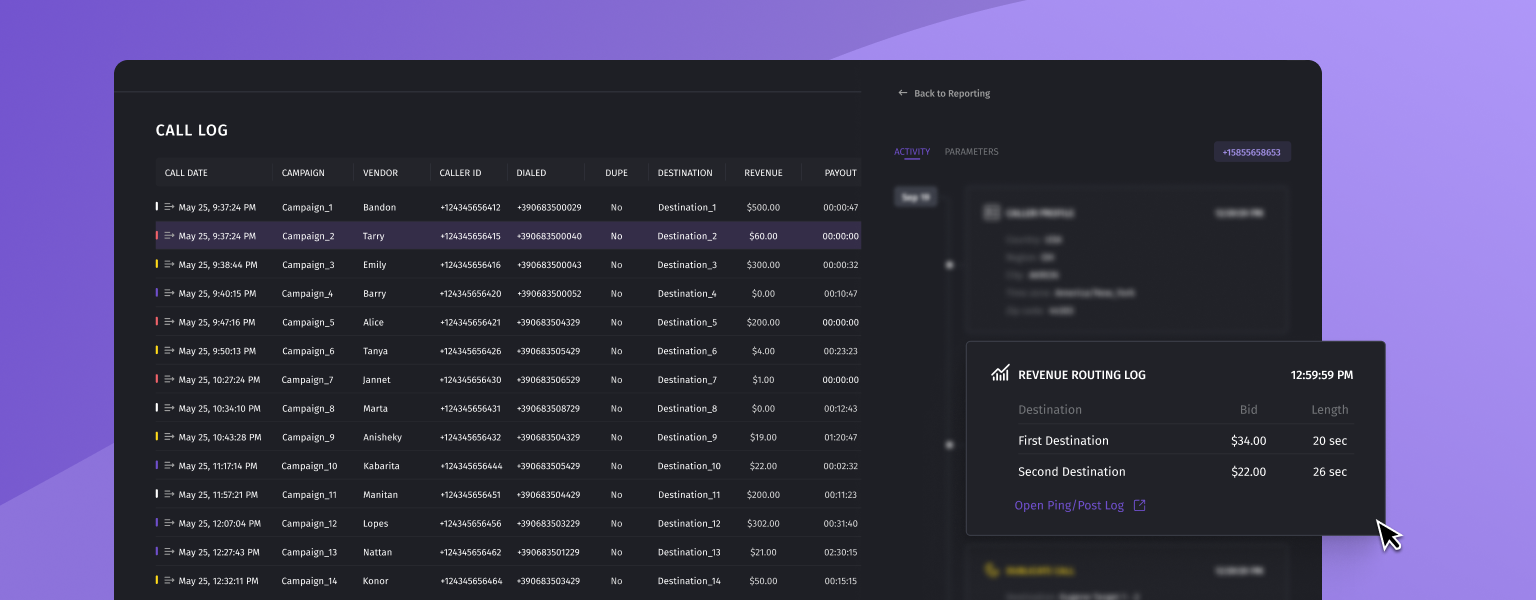1536x600 pixels.
Task: Click the revenue chart icon in Revenue Routing Log
Action: [x=1000, y=374]
